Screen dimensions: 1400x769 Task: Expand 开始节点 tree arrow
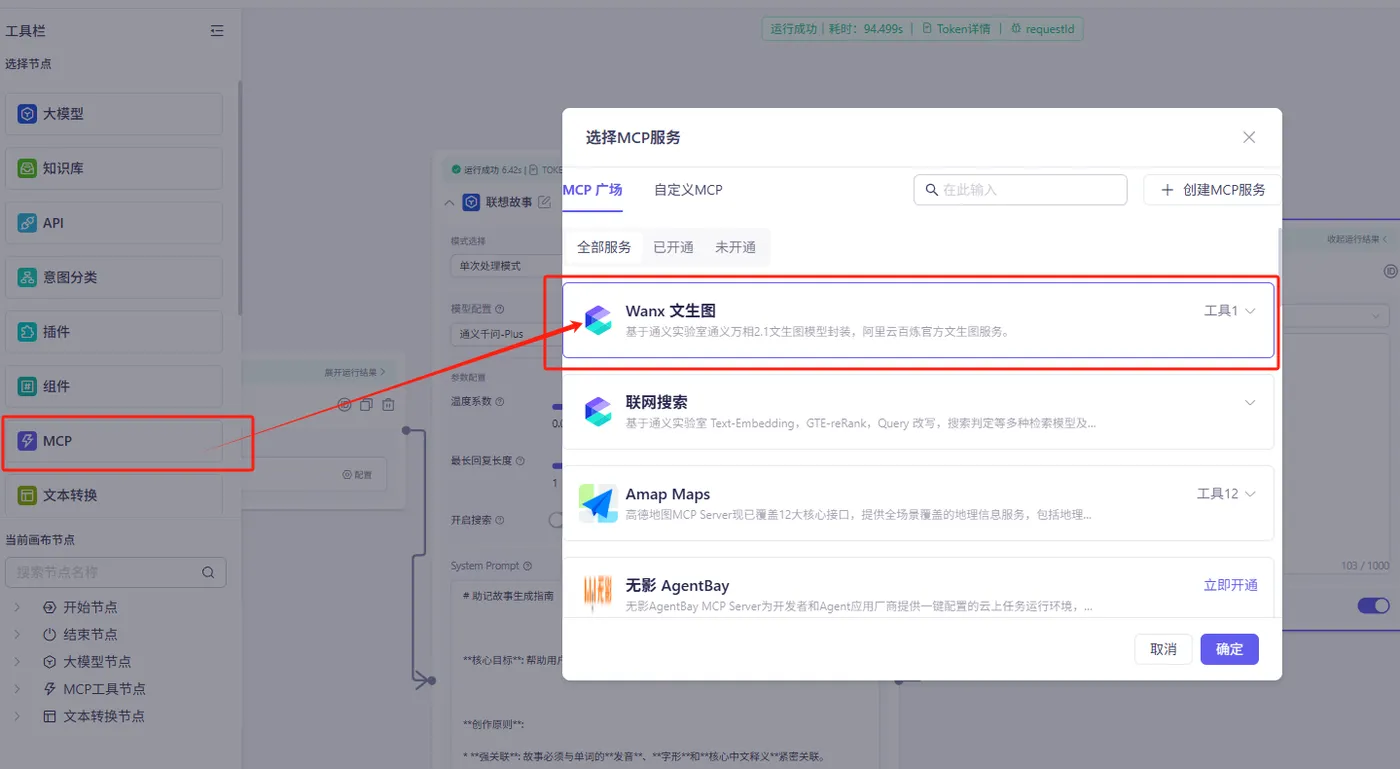(17, 607)
